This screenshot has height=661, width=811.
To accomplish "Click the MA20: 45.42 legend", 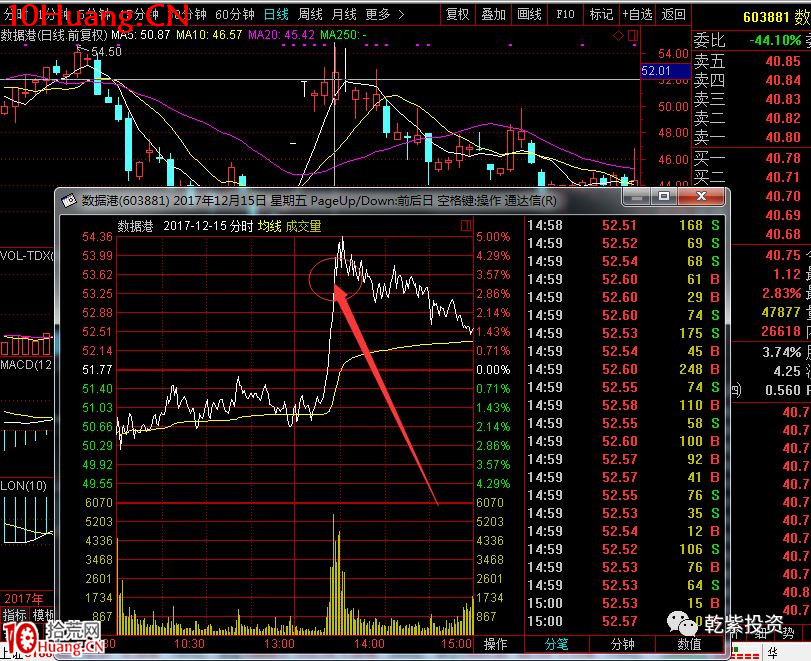I will [281, 35].
